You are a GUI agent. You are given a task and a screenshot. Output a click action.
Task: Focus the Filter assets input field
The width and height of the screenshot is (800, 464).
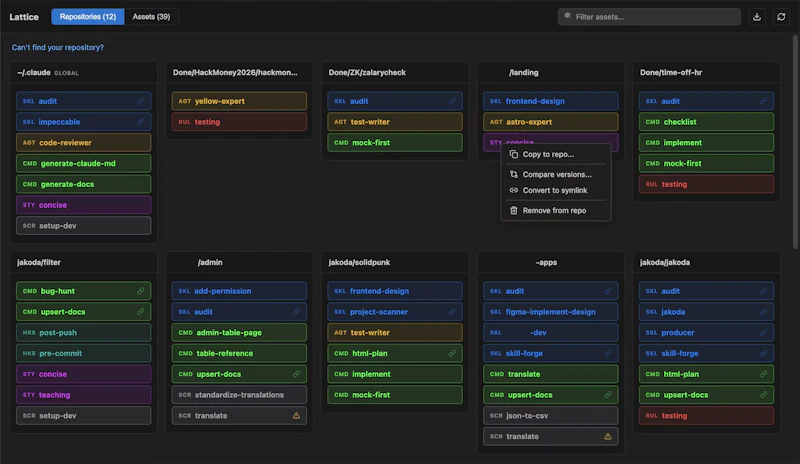[649, 17]
